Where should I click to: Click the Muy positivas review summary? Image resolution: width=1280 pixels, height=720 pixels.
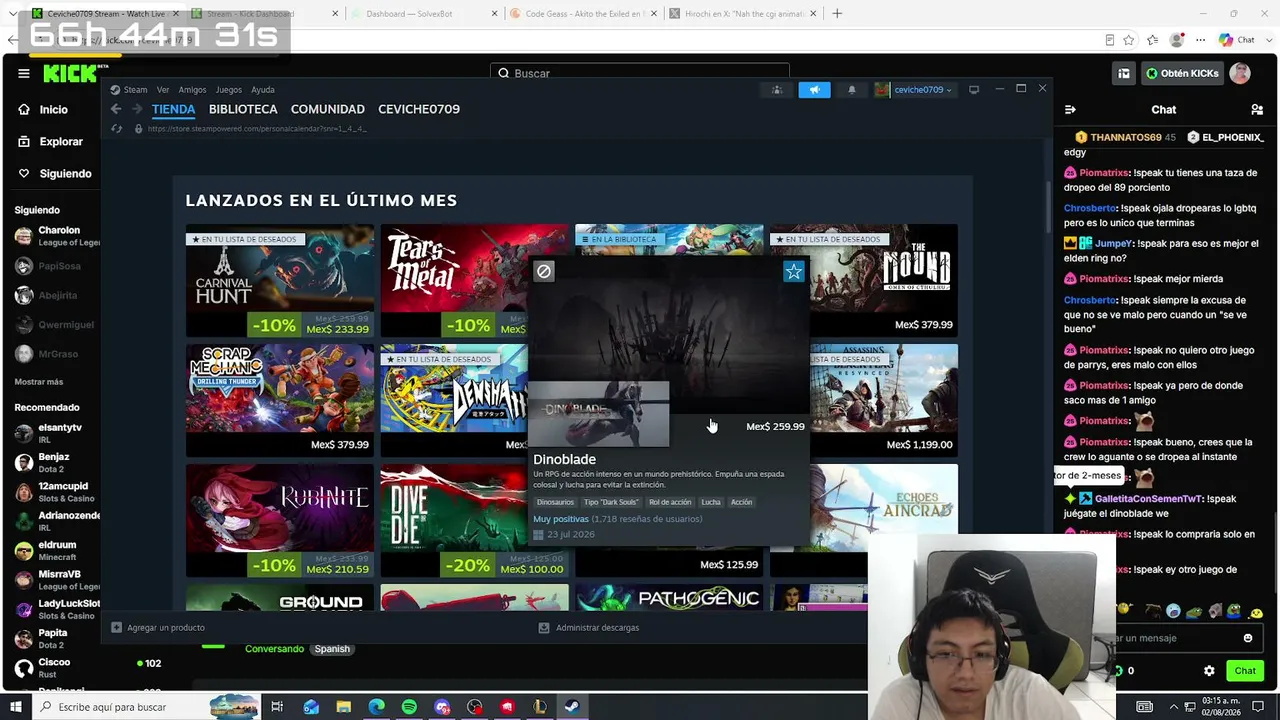[x=561, y=519]
